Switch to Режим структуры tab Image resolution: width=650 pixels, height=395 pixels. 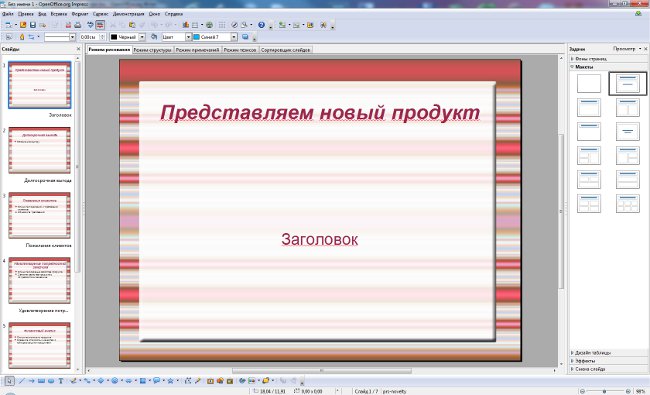click(x=153, y=50)
